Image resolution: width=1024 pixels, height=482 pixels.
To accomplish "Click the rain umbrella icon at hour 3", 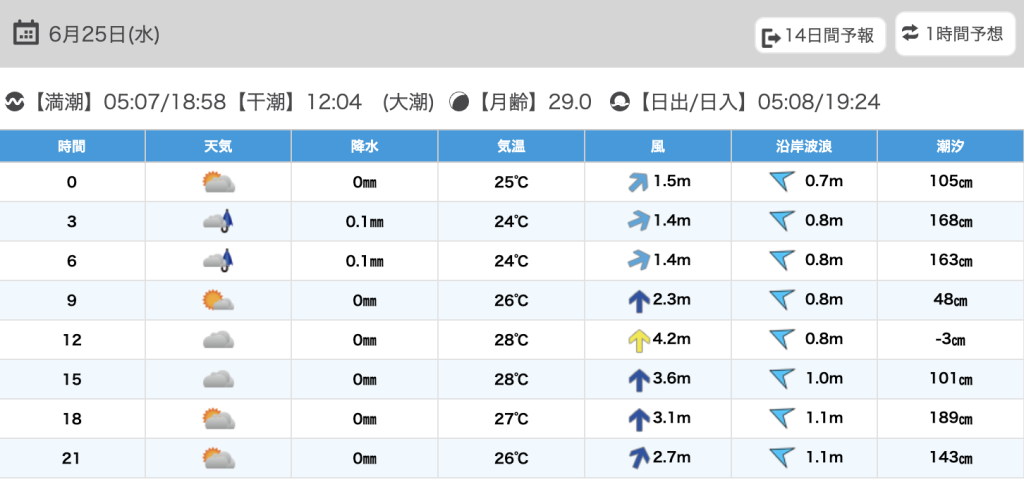I will 218,221.
